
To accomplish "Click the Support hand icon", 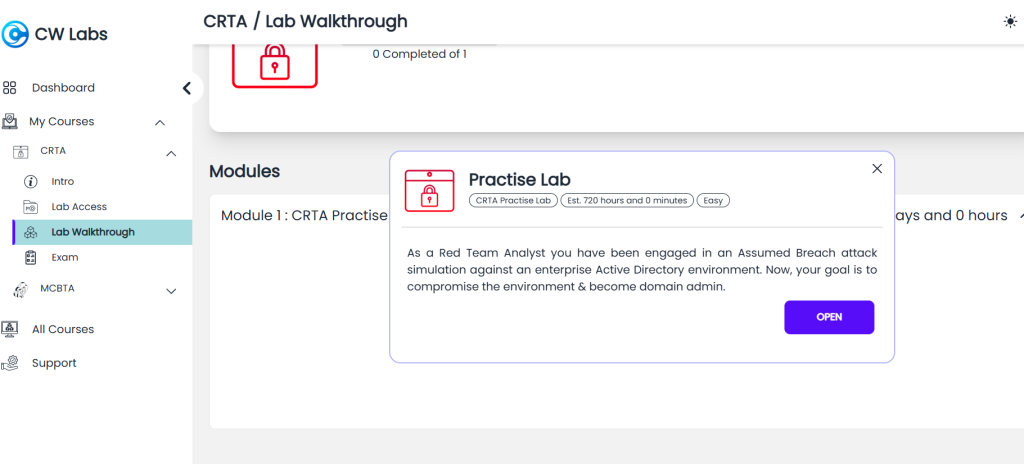I will tap(10, 363).
